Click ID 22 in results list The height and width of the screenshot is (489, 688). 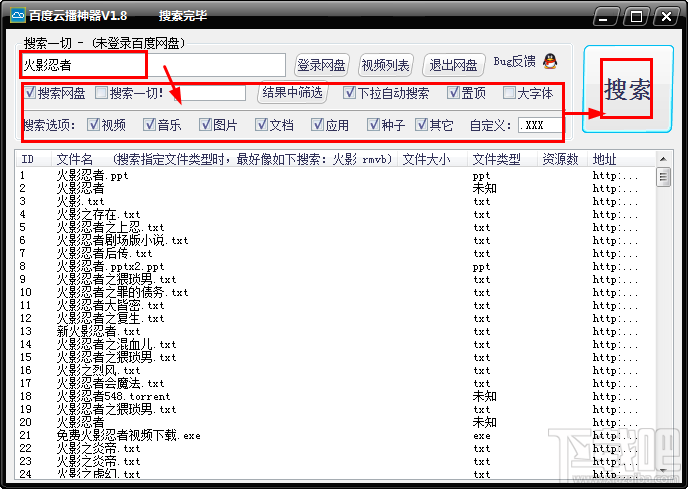coord(25,448)
